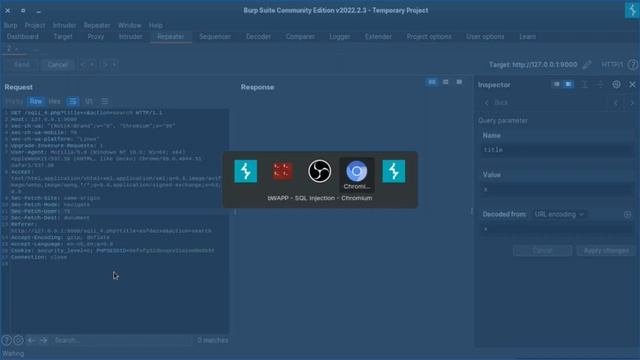
Task: Click Apply changes in Inspector
Action: (606, 251)
